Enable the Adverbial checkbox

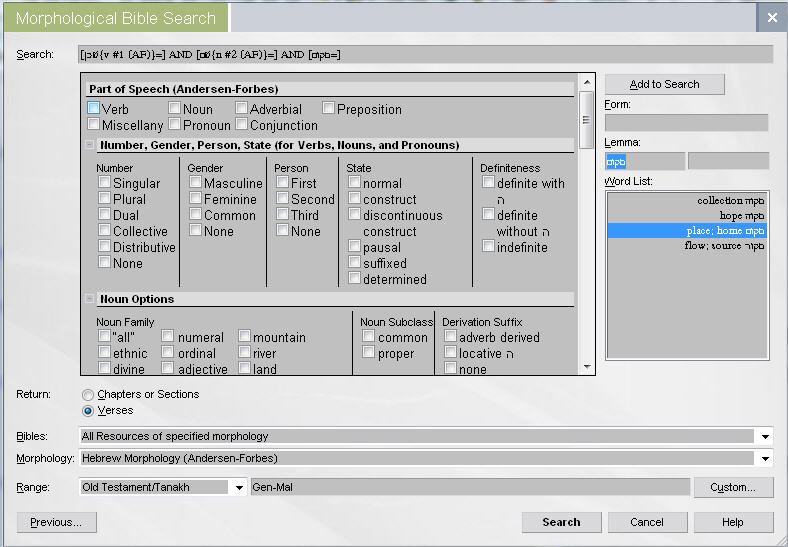241,108
